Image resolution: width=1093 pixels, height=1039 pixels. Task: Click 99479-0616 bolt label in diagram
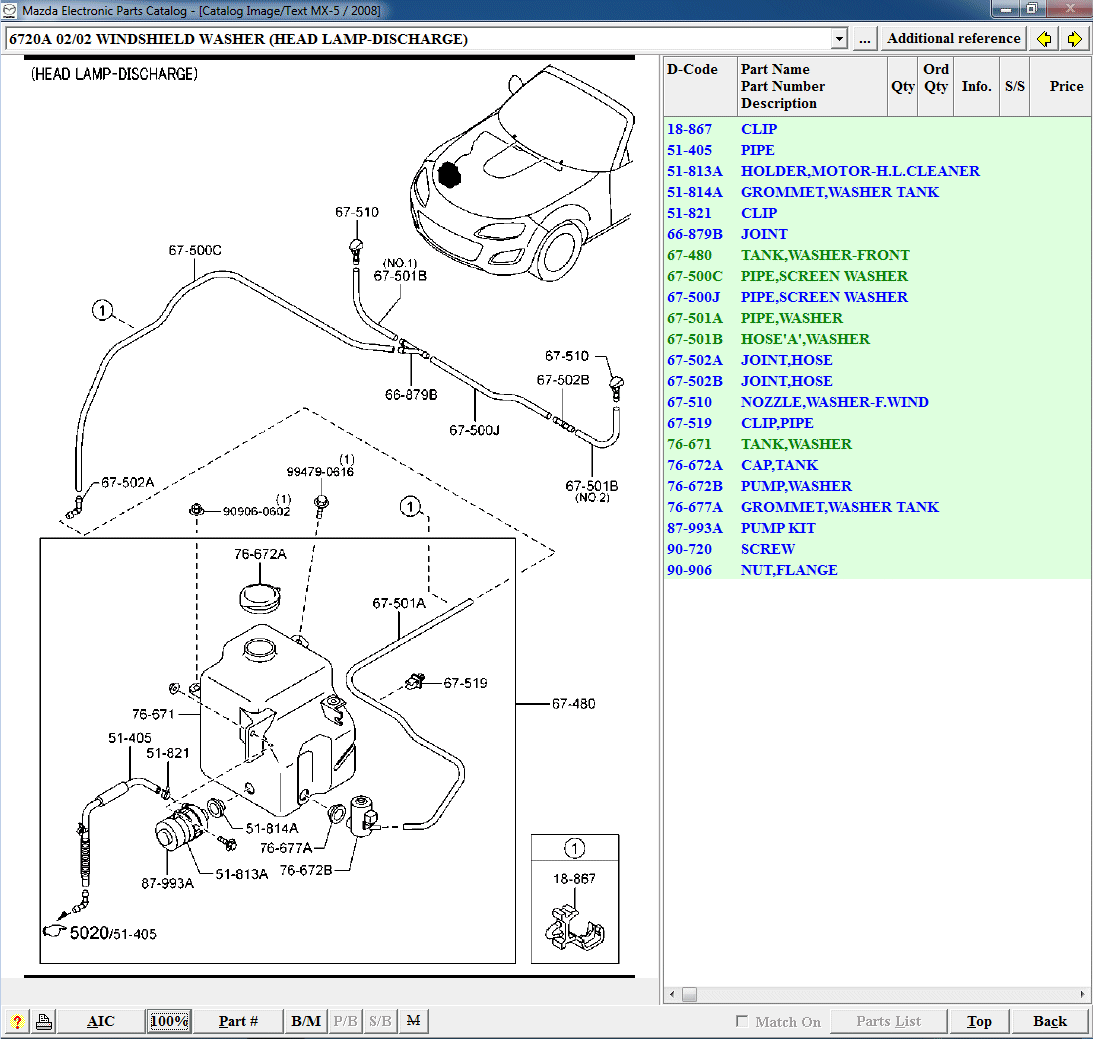[320, 472]
